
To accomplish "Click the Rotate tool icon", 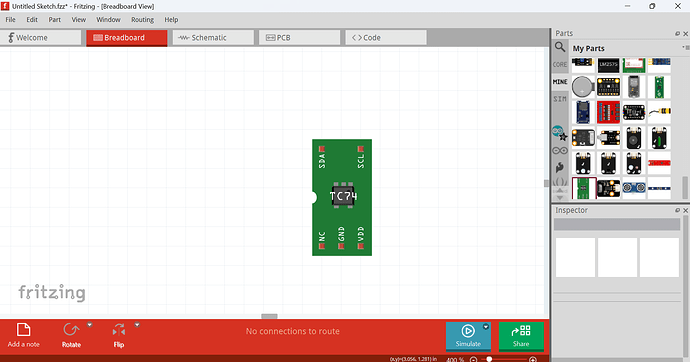I will click(71, 330).
